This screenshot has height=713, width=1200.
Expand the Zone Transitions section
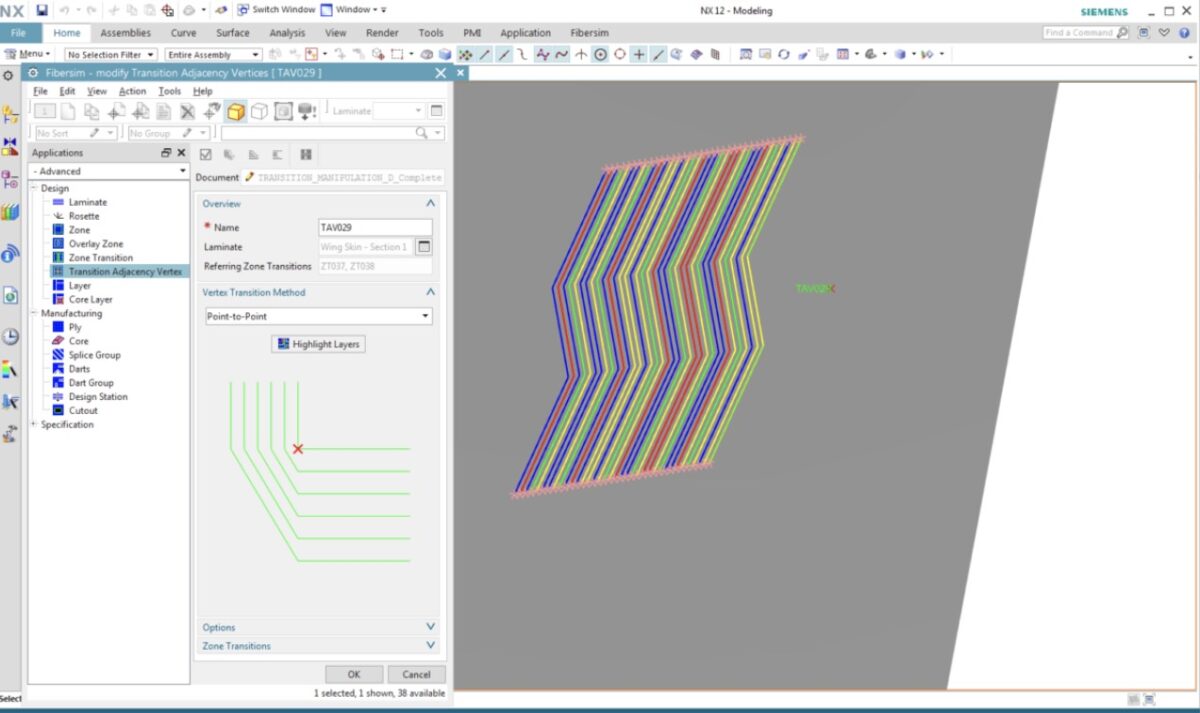click(430, 645)
